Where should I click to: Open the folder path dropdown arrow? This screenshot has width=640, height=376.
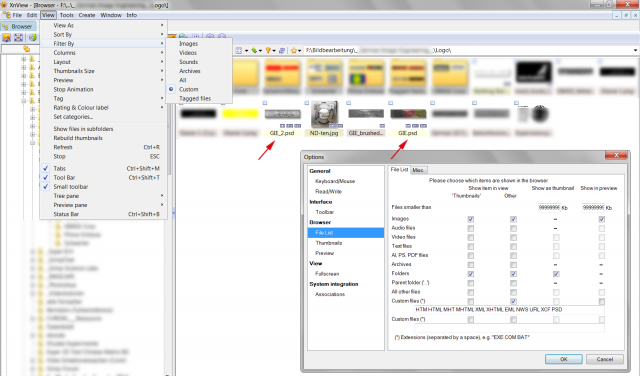click(x=635, y=51)
